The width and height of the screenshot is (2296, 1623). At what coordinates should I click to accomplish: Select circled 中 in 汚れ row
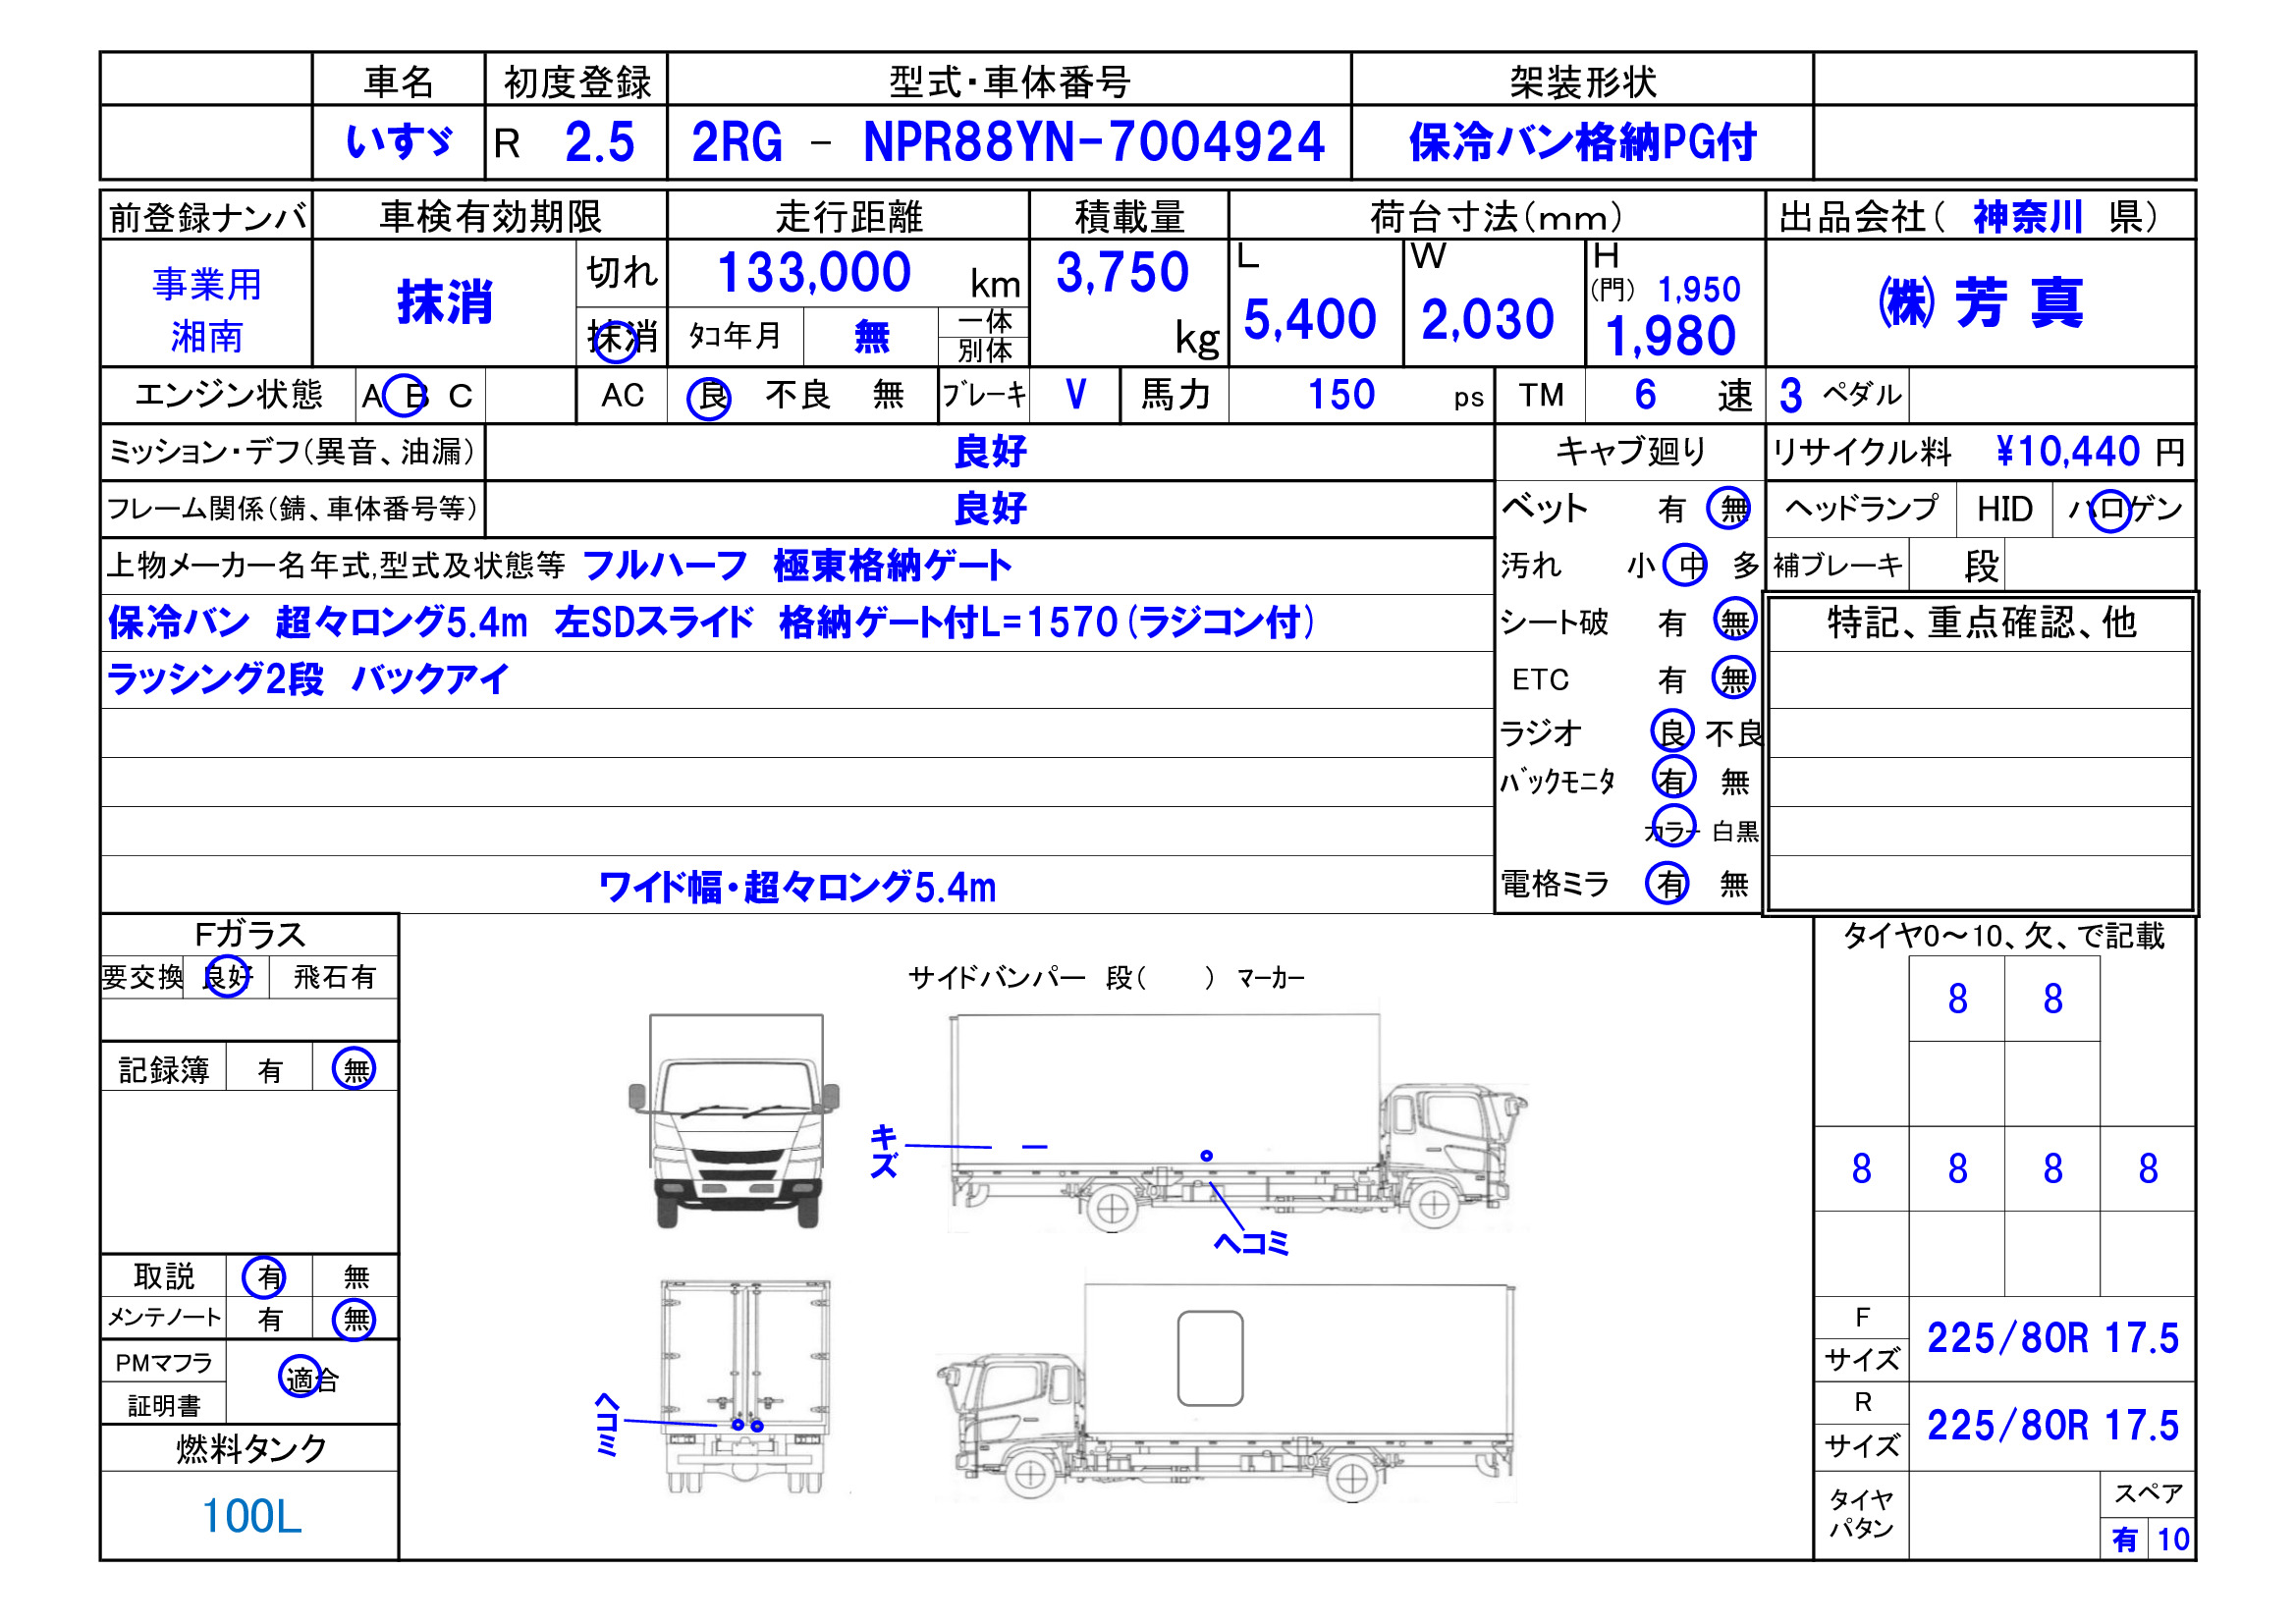tap(1685, 565)
